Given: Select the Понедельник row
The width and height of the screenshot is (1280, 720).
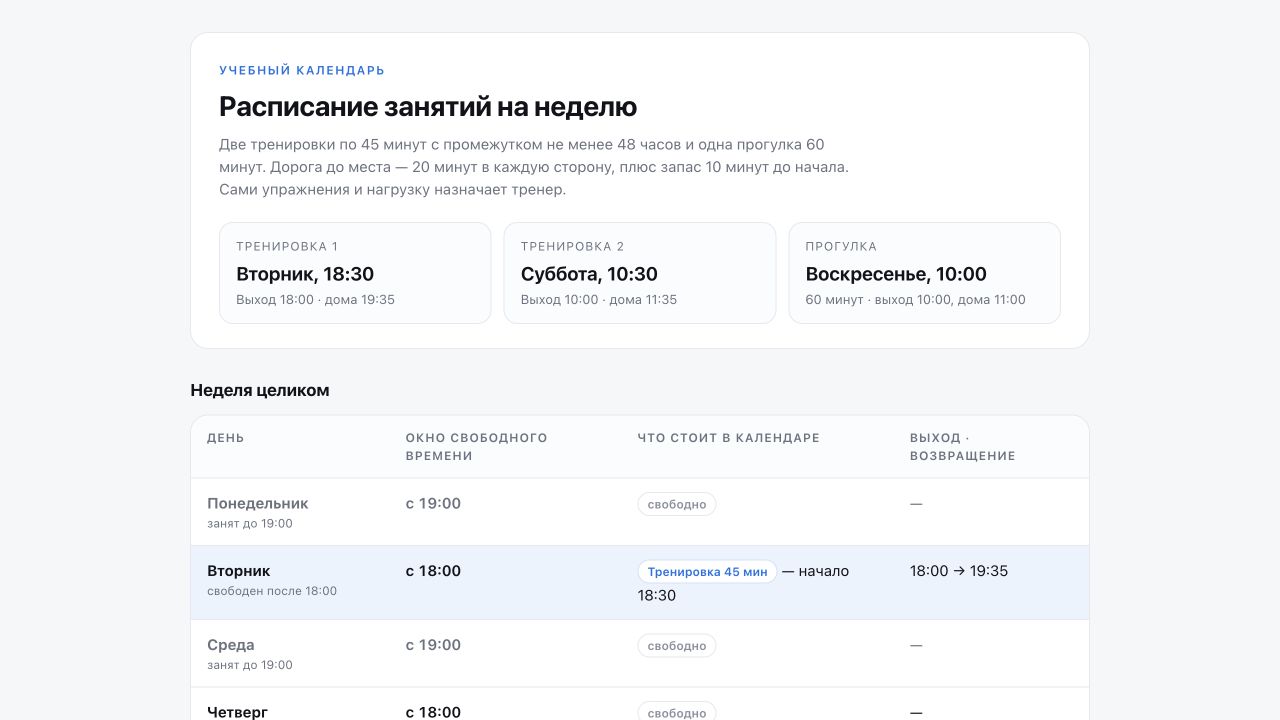Looking at the screenshot, I should [640, 512].
